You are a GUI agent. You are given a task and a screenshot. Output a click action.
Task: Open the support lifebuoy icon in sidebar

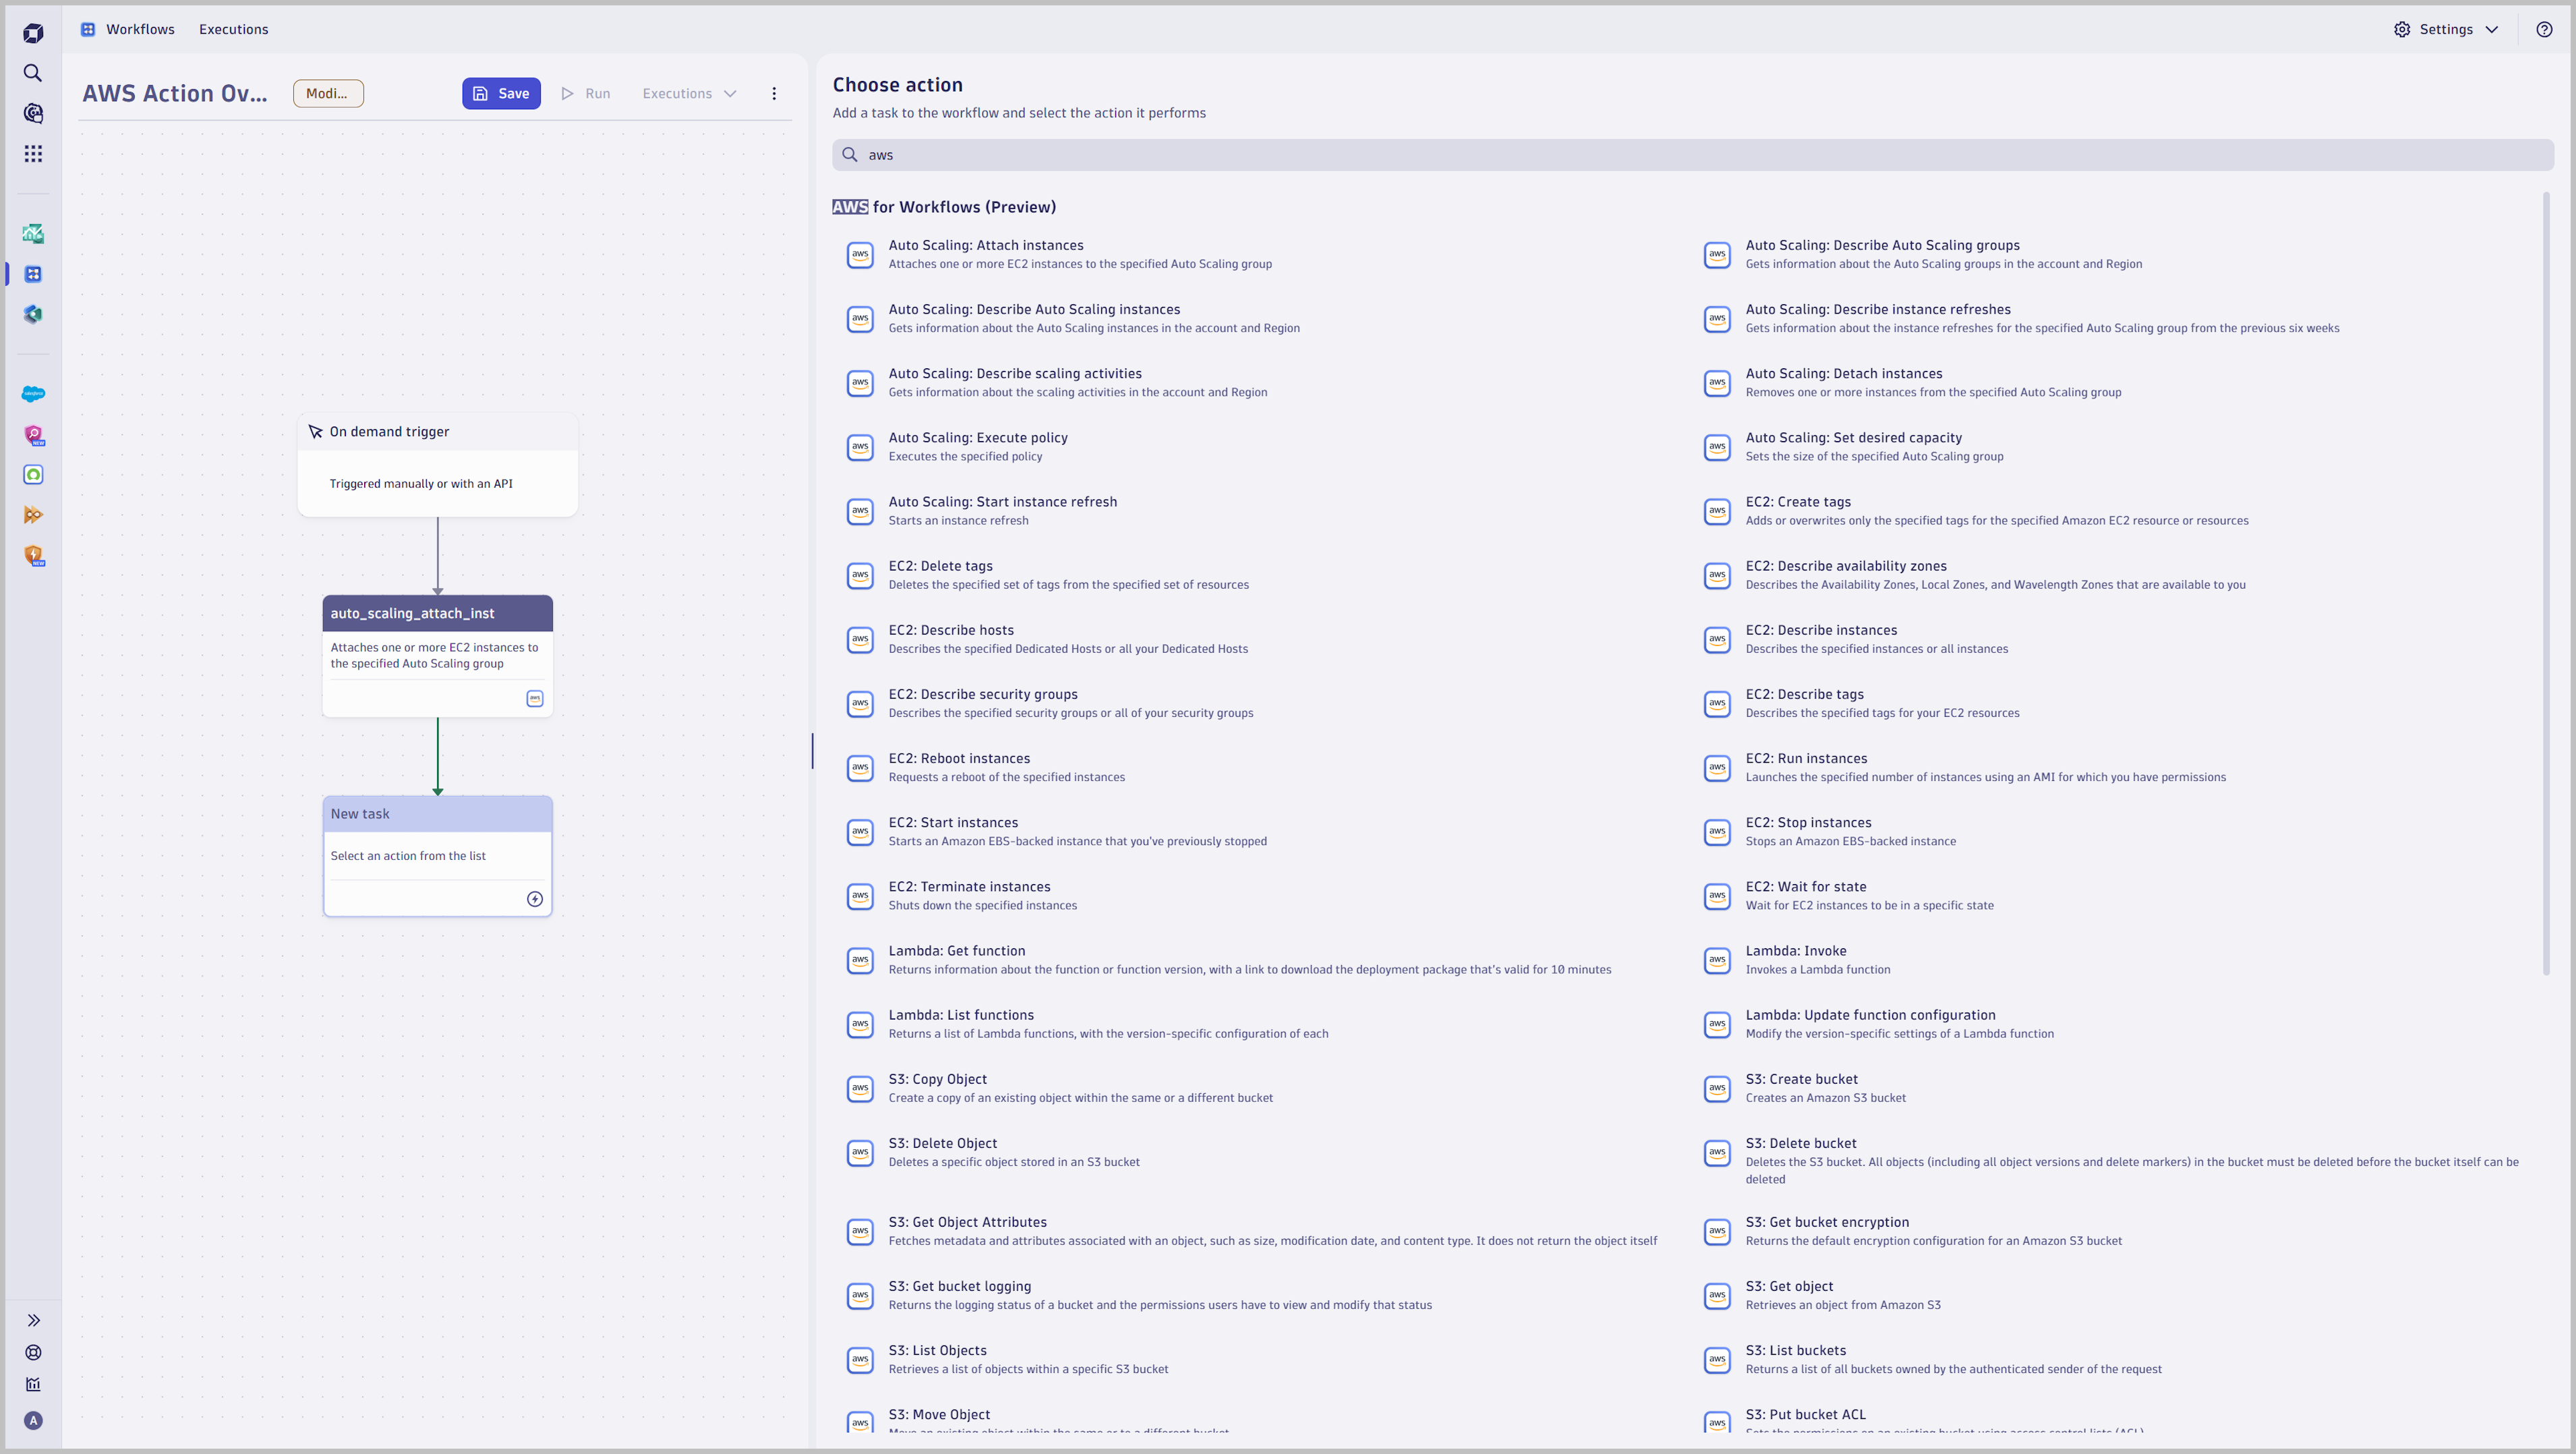(x=33, y=1352)
